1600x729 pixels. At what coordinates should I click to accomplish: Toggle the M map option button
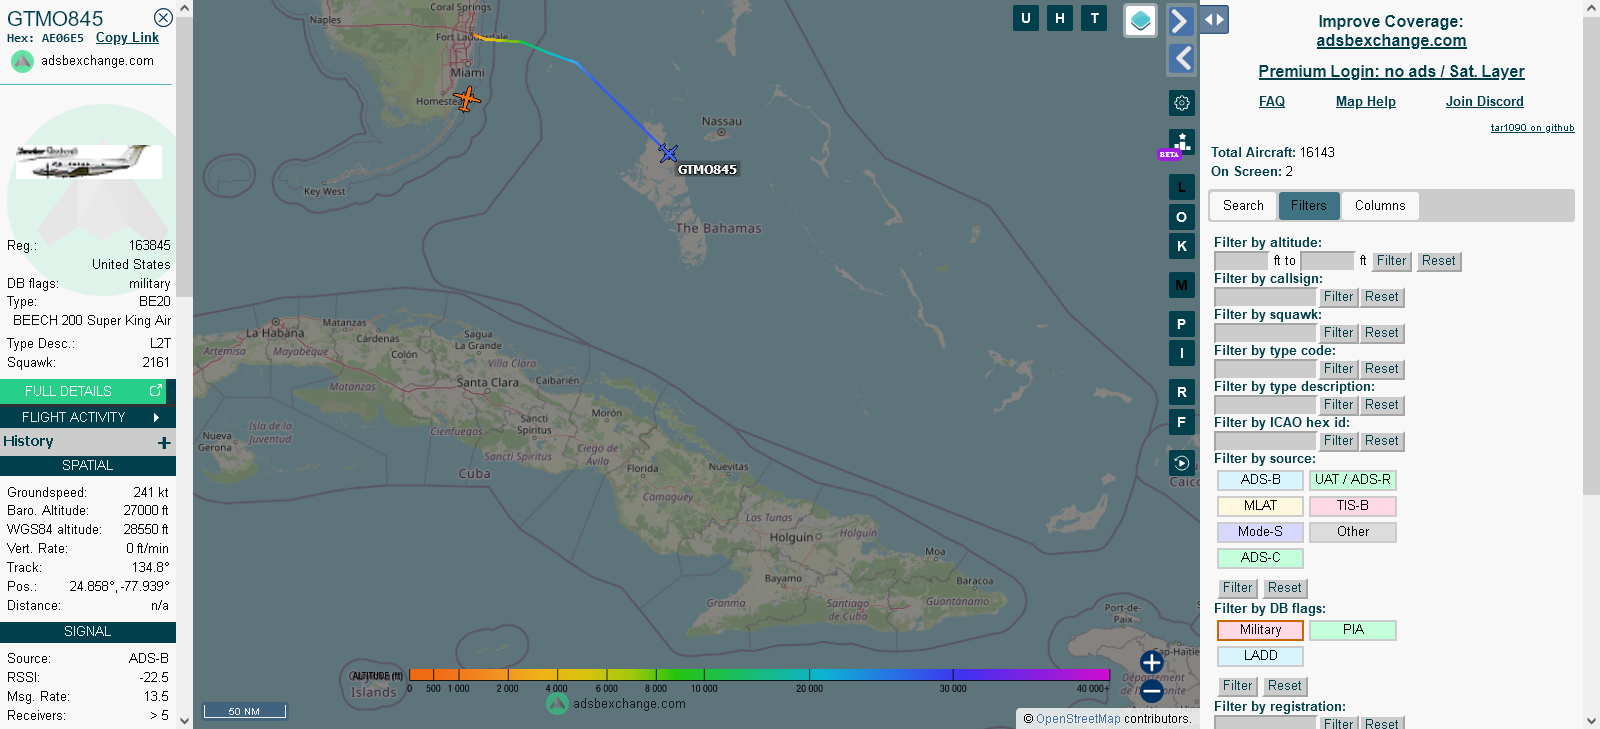pos(1182,285)
